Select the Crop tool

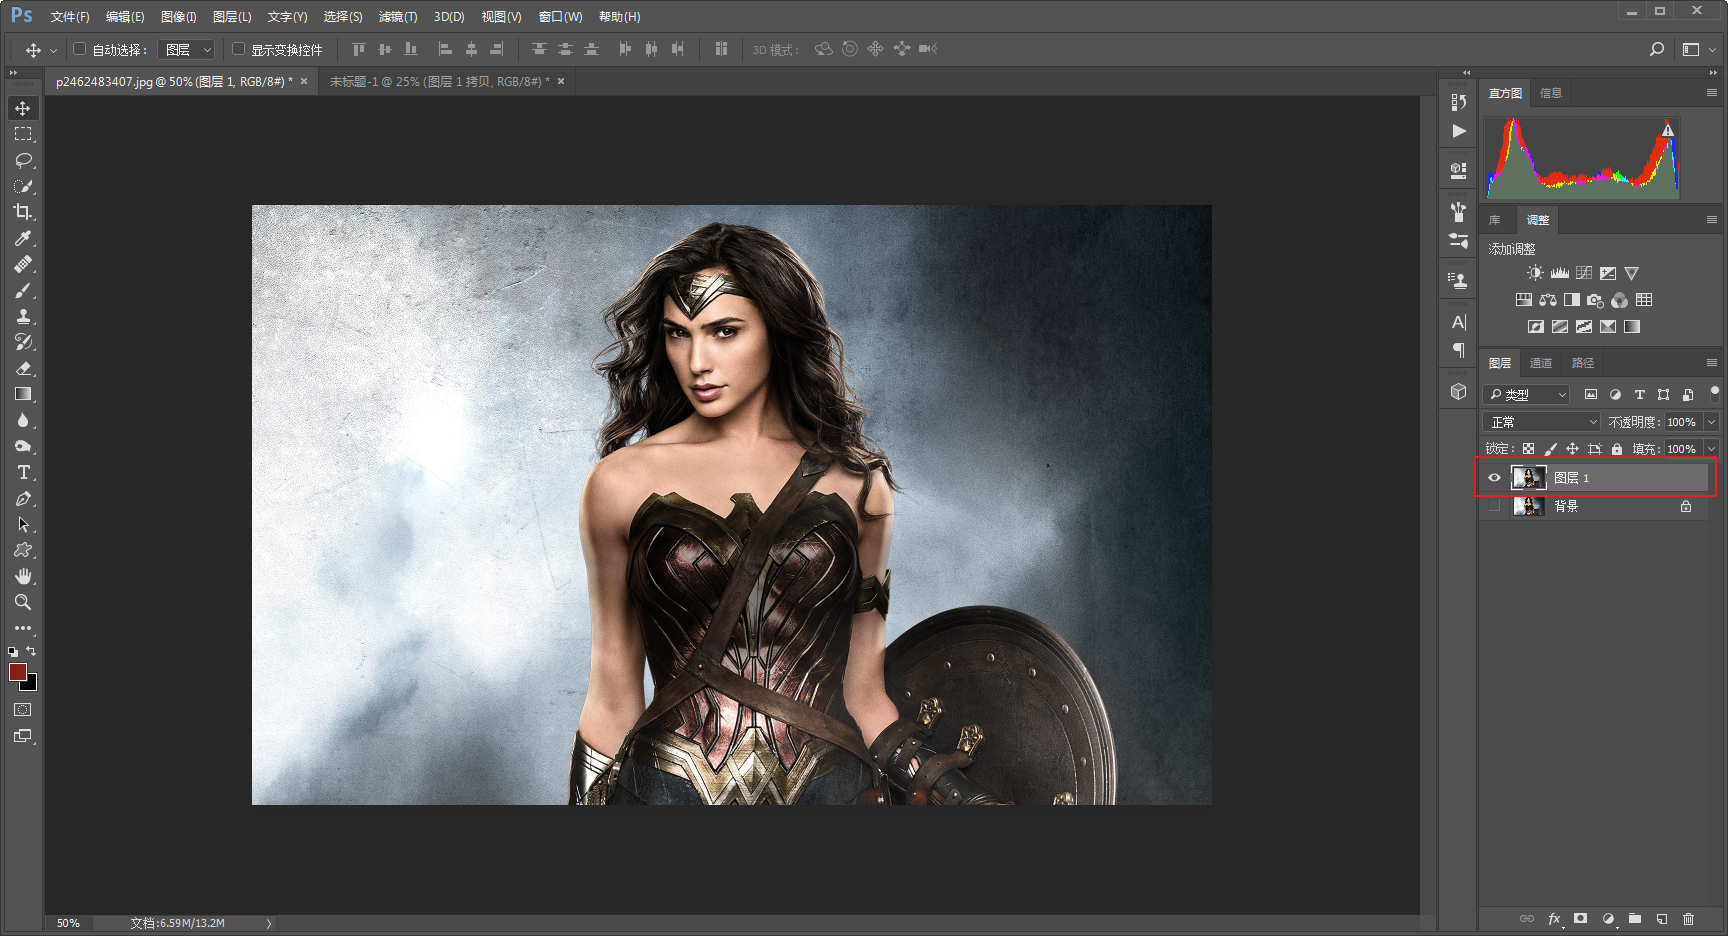click(x=23, y=212)
